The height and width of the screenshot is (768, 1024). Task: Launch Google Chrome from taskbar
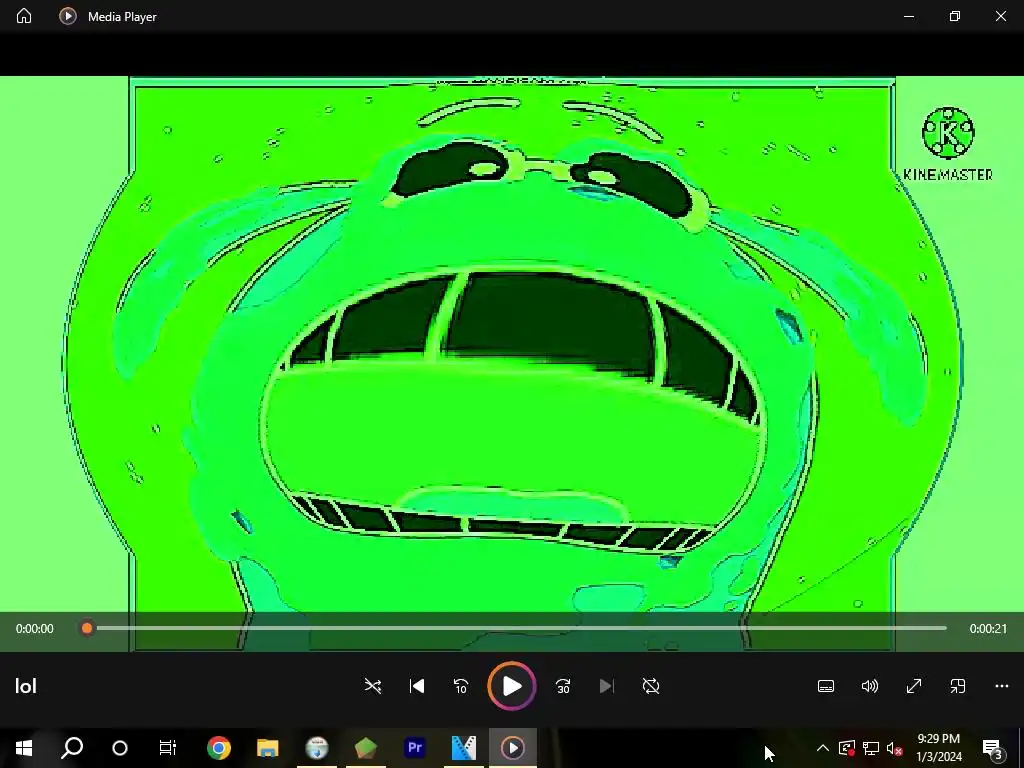[x=219, y=748]
